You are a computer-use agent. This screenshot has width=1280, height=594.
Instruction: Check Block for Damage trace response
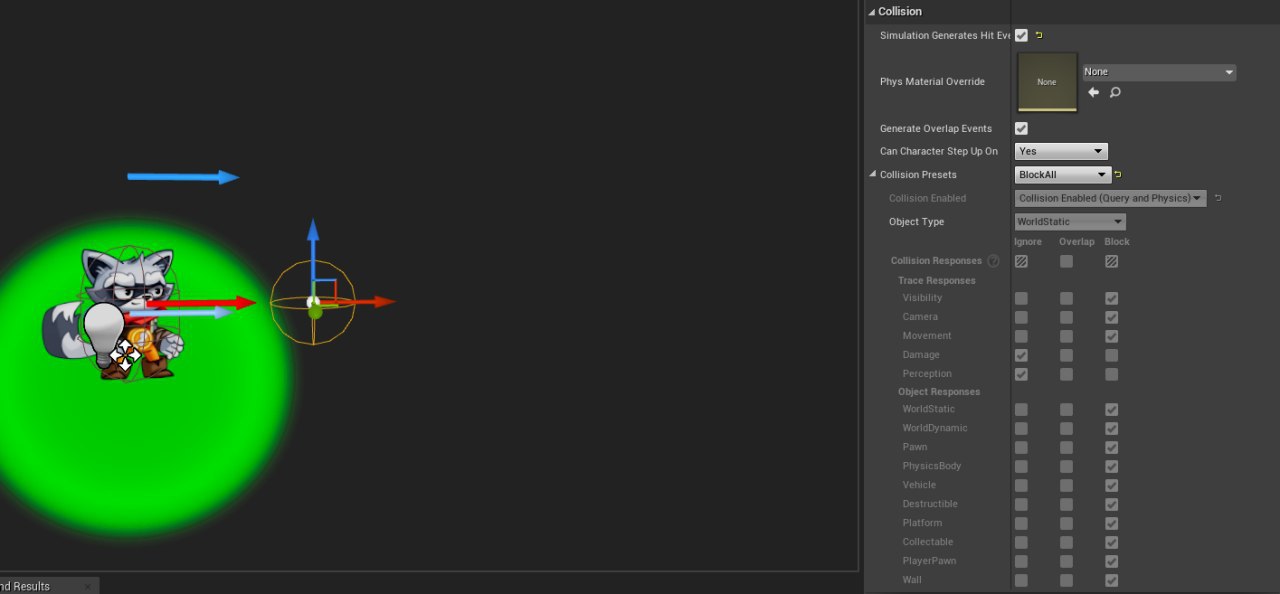pos(1111,355)
